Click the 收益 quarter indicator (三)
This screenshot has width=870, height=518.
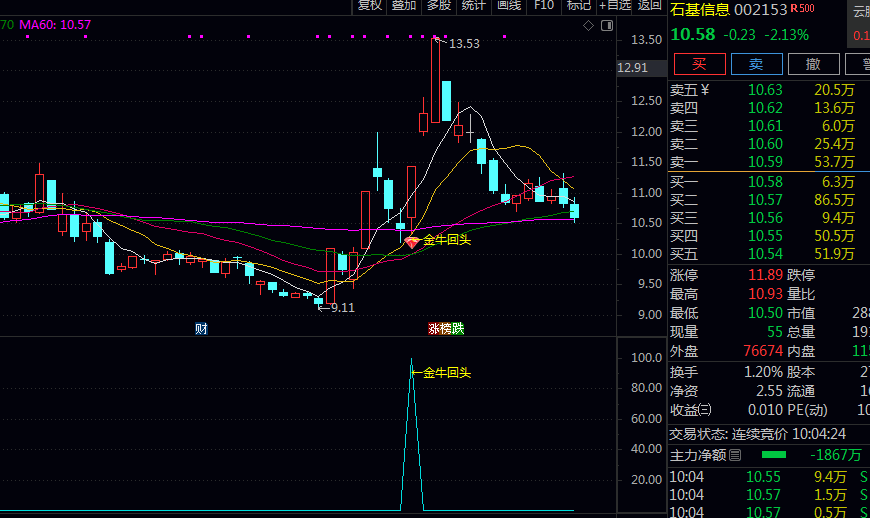705,409
